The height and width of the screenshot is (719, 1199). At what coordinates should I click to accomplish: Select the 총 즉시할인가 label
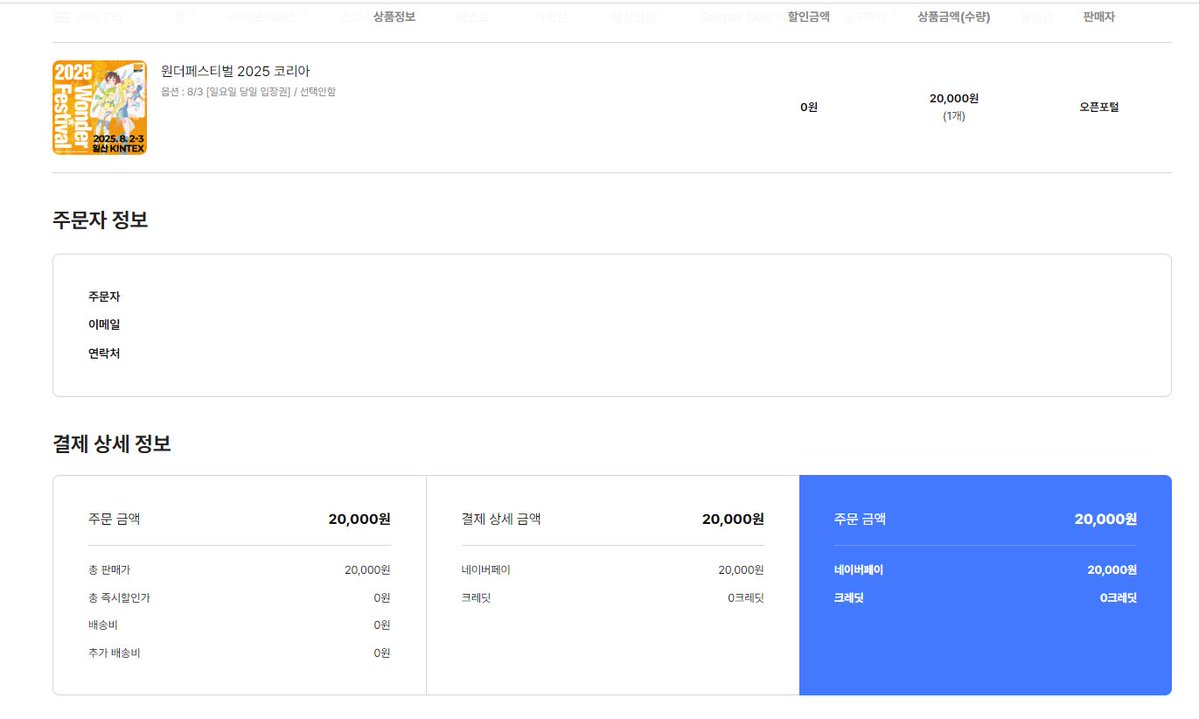pos(119,598)
